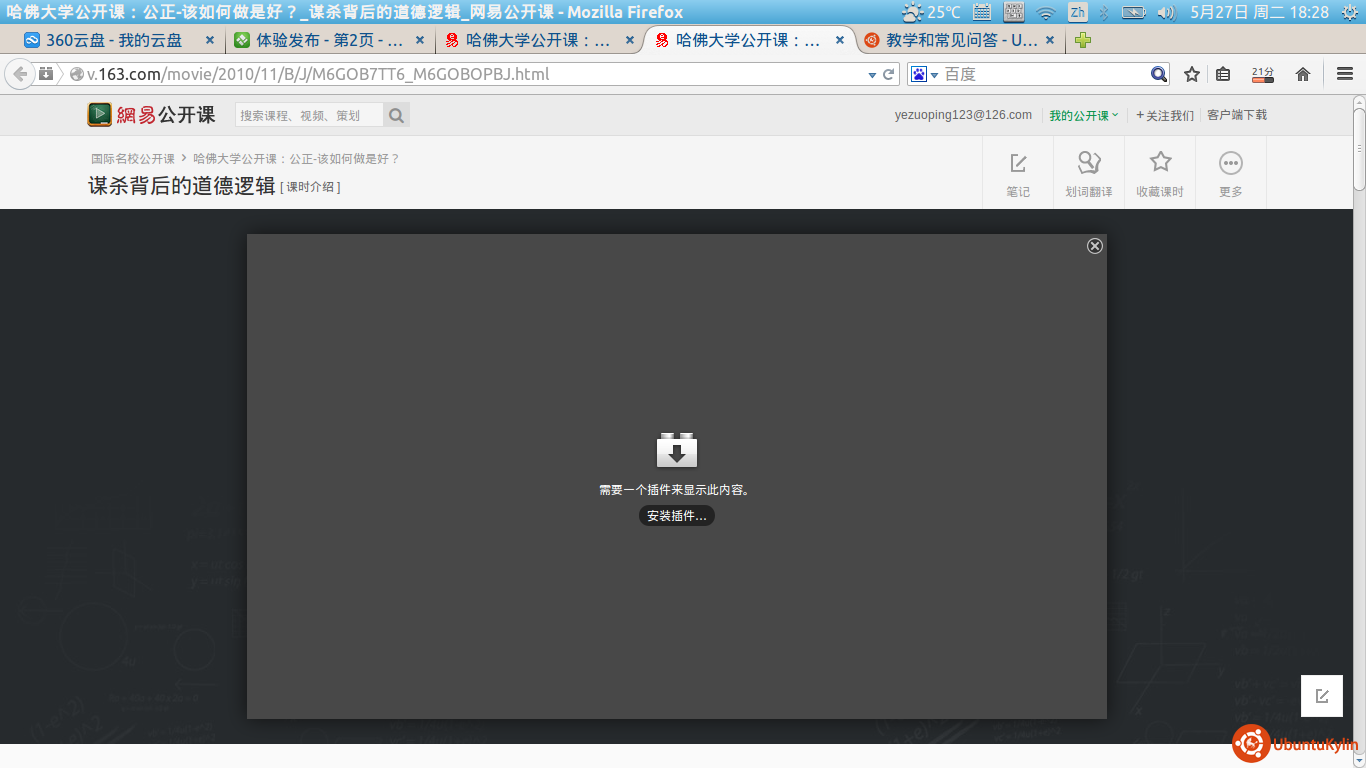Screen dimensions: 1366x768
Task: Open a new tab with plus button
Action: coord(1083,40)
